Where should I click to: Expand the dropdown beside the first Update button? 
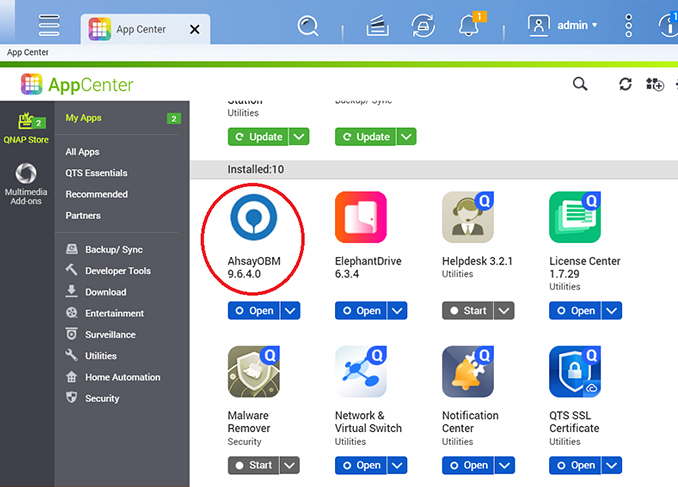(299, 137)
